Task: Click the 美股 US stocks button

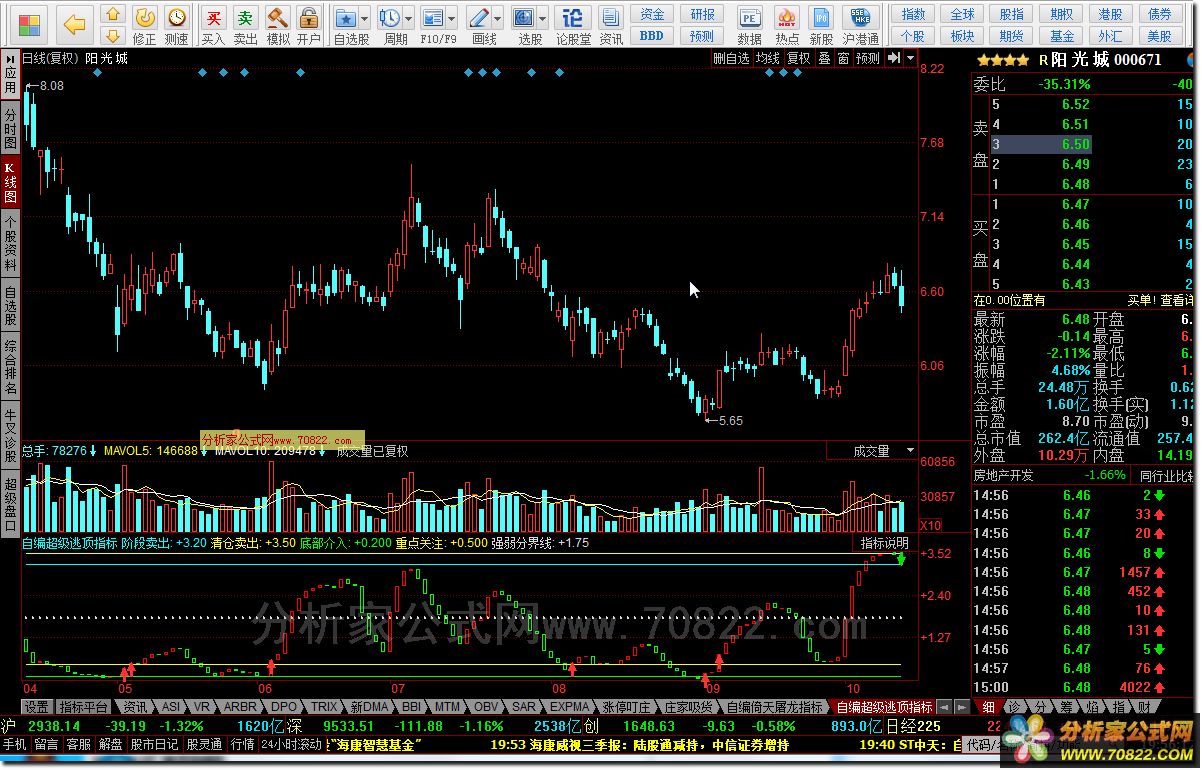Action: pyautogui.click(x=1159, y=36)
